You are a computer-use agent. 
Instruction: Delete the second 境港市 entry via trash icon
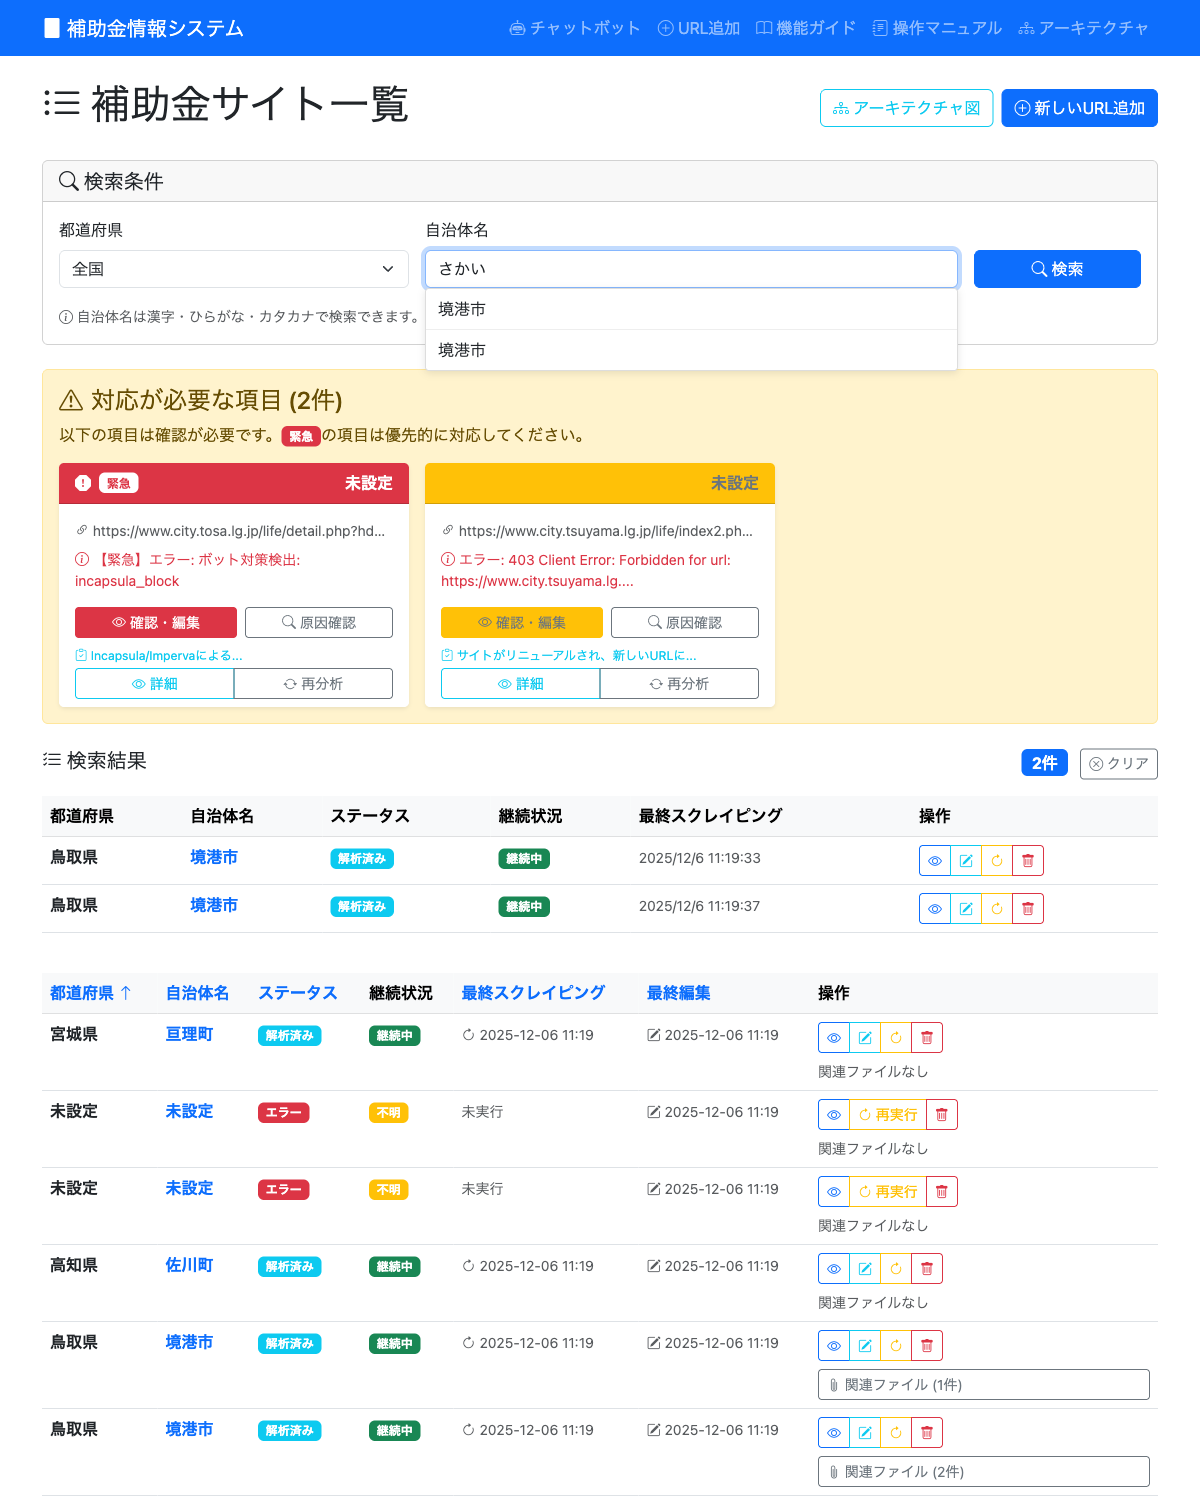click(1027, 908)
